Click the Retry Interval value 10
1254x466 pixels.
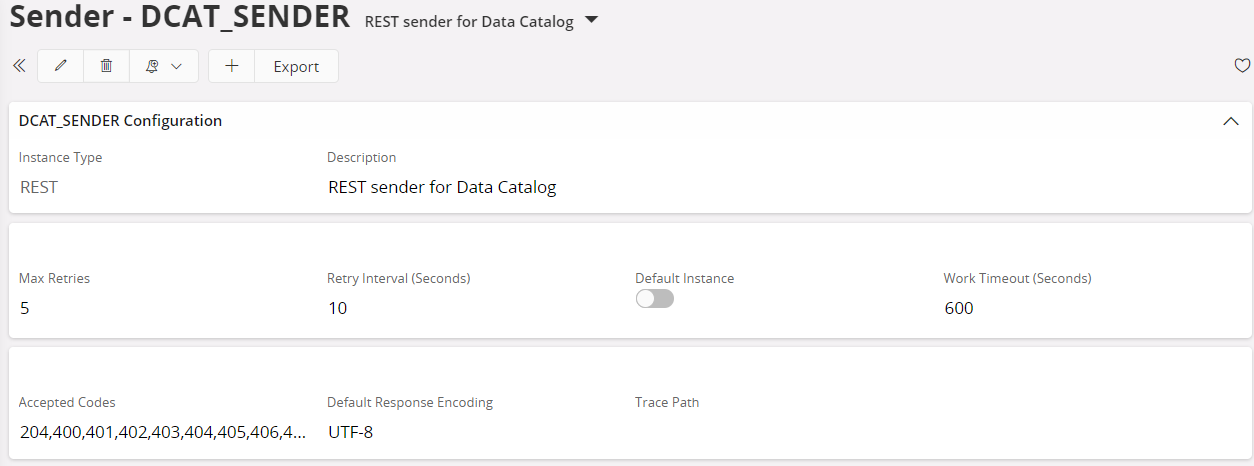[x=338, y=308]
